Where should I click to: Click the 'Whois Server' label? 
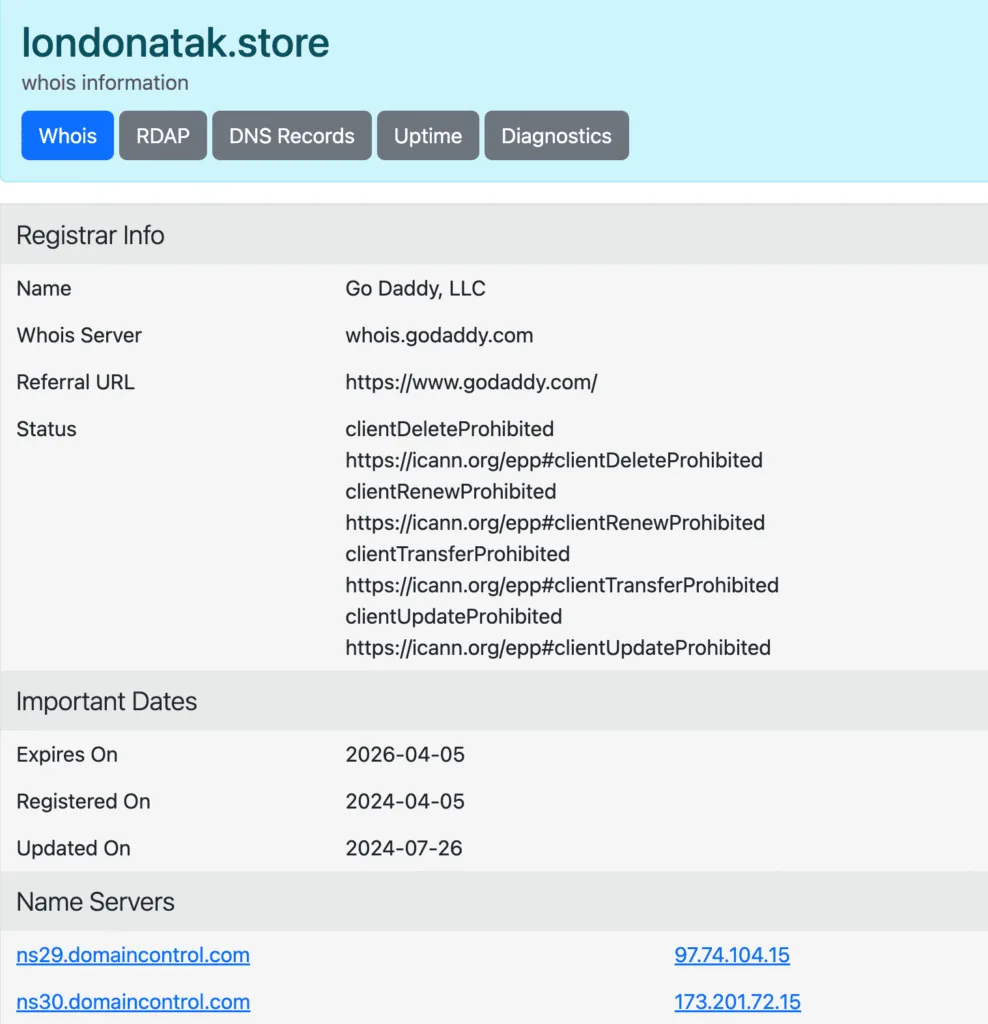[x=79, y=335]
